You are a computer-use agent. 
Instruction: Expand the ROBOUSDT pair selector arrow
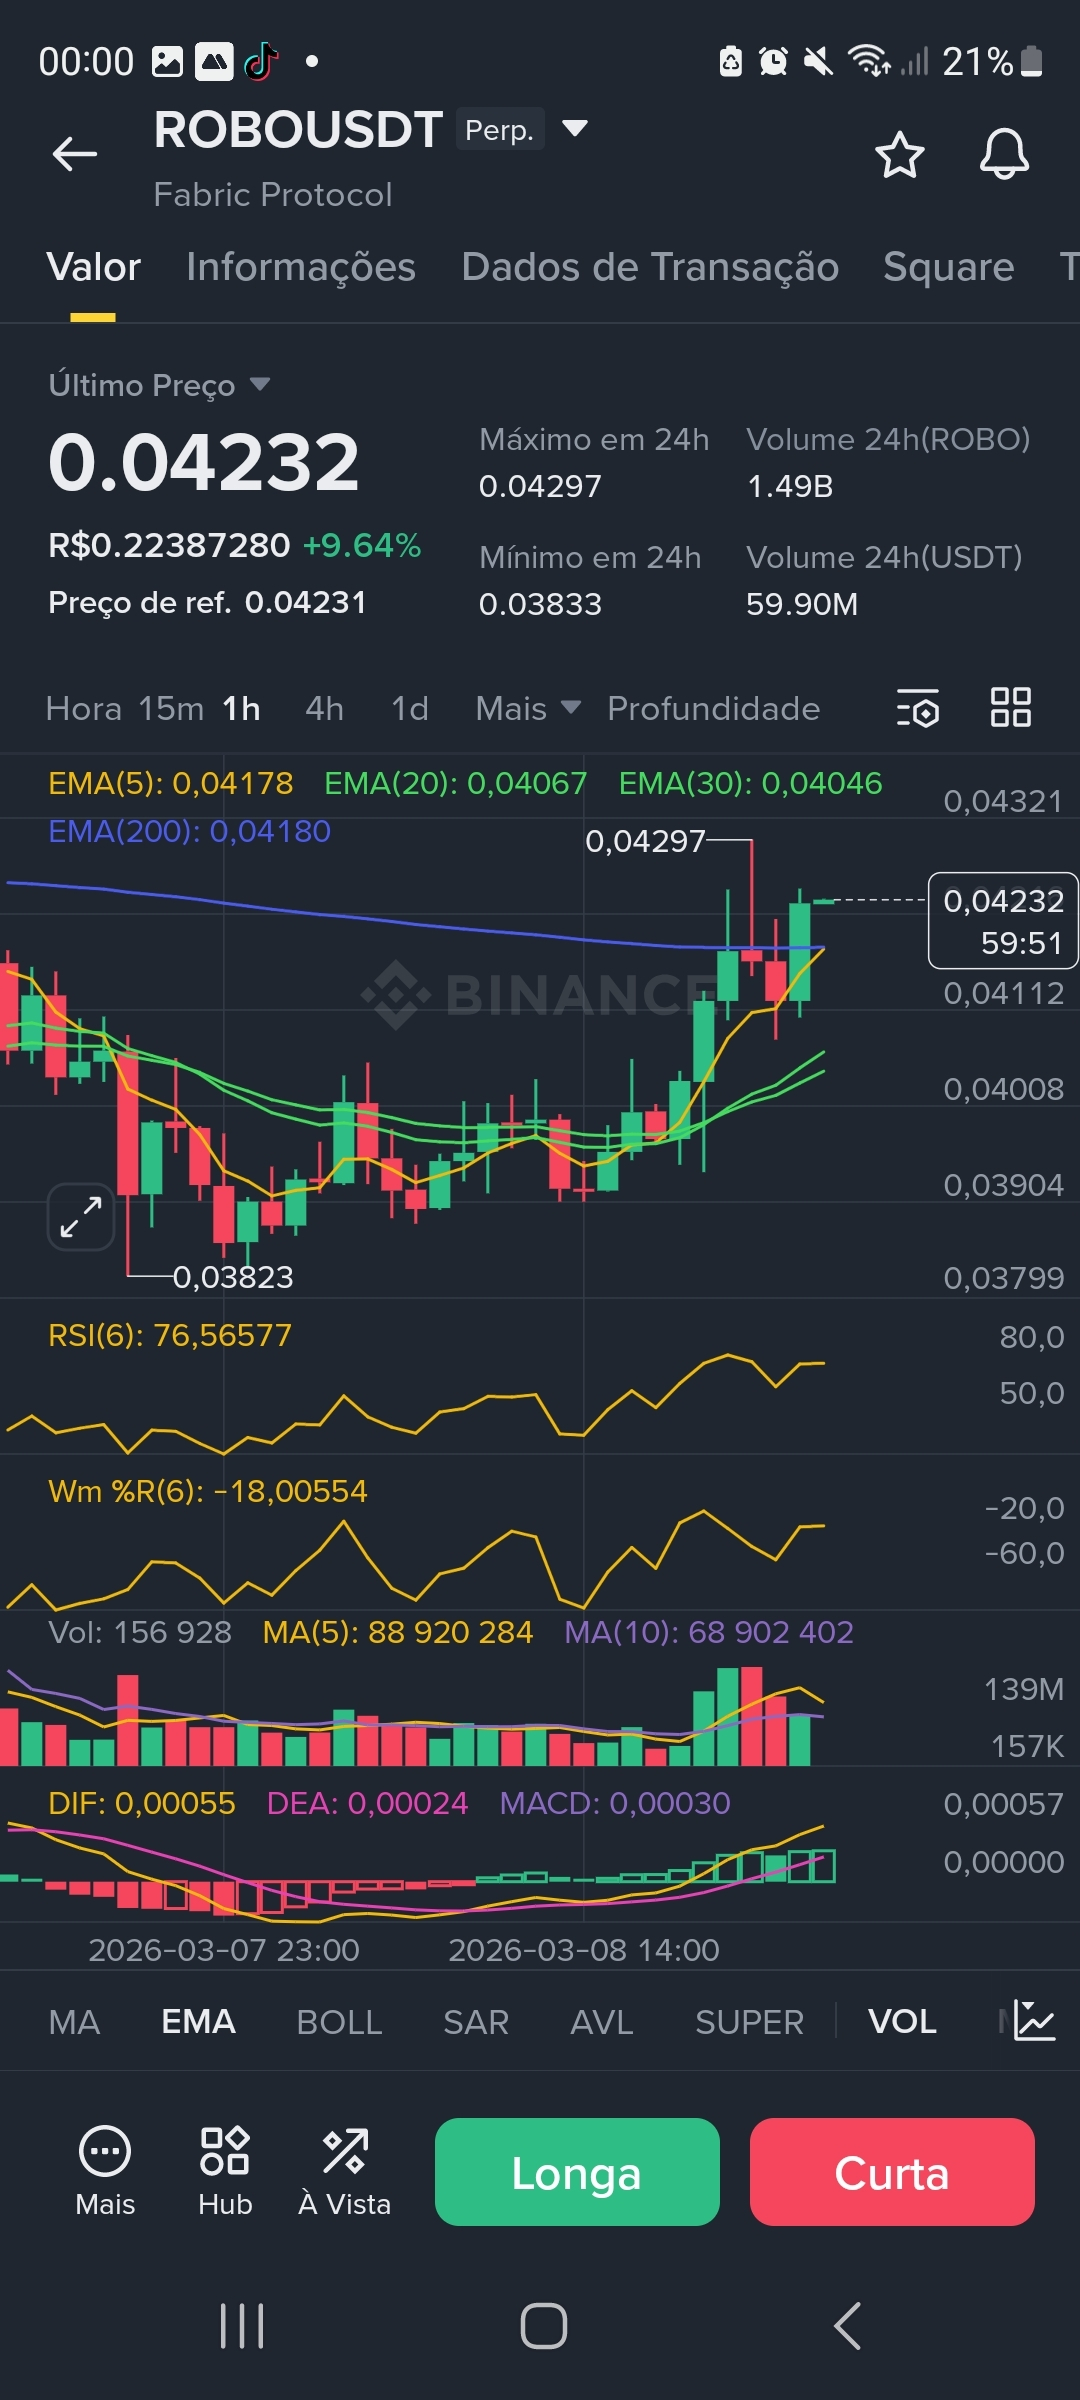[x=574, y=128]
